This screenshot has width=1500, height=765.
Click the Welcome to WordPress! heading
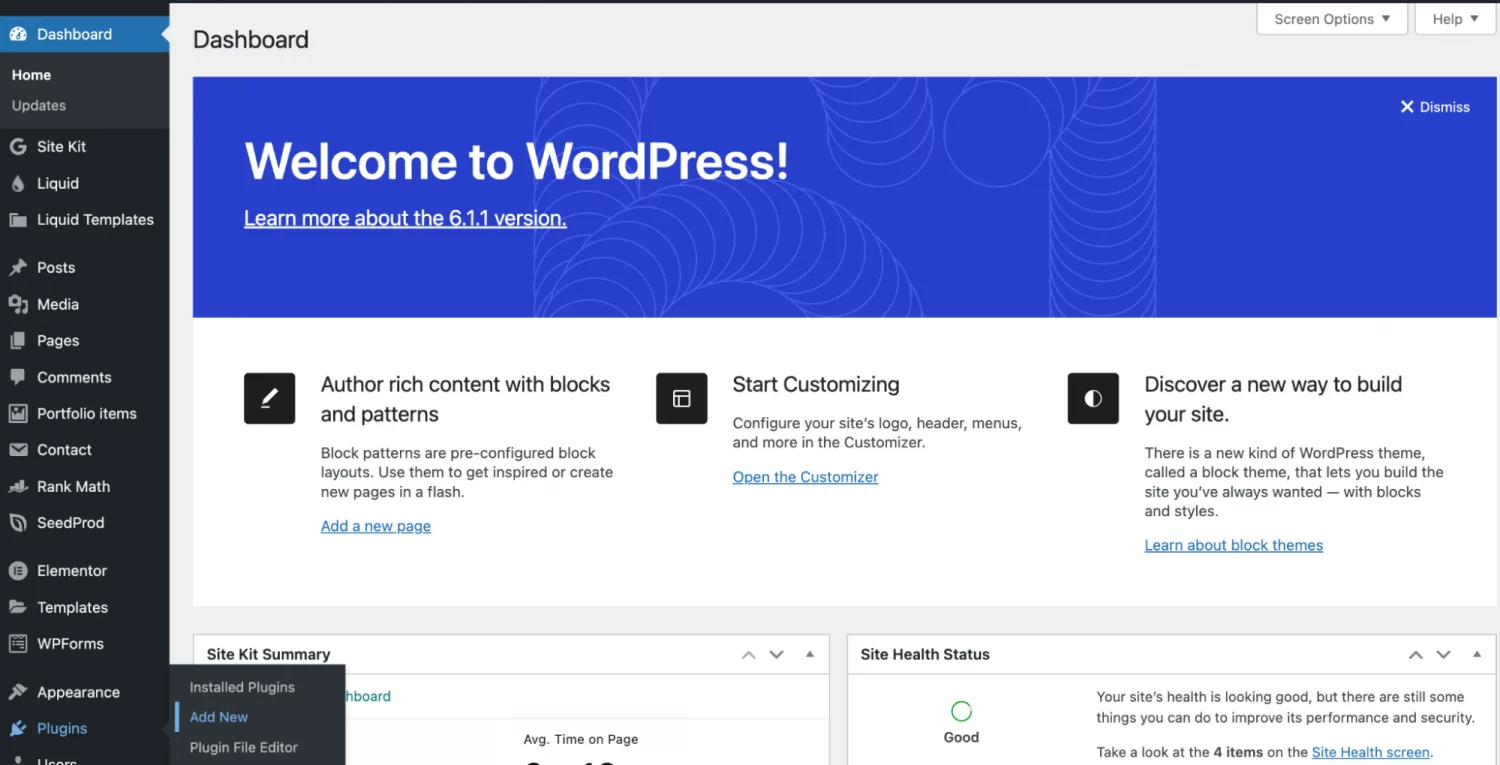pos(517,161)
